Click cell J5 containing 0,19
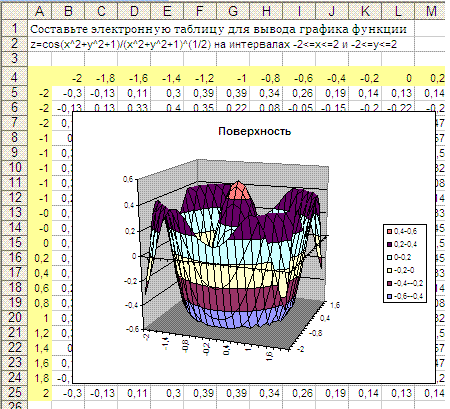Viewport: 450px width, 409px height. [332, 93]
